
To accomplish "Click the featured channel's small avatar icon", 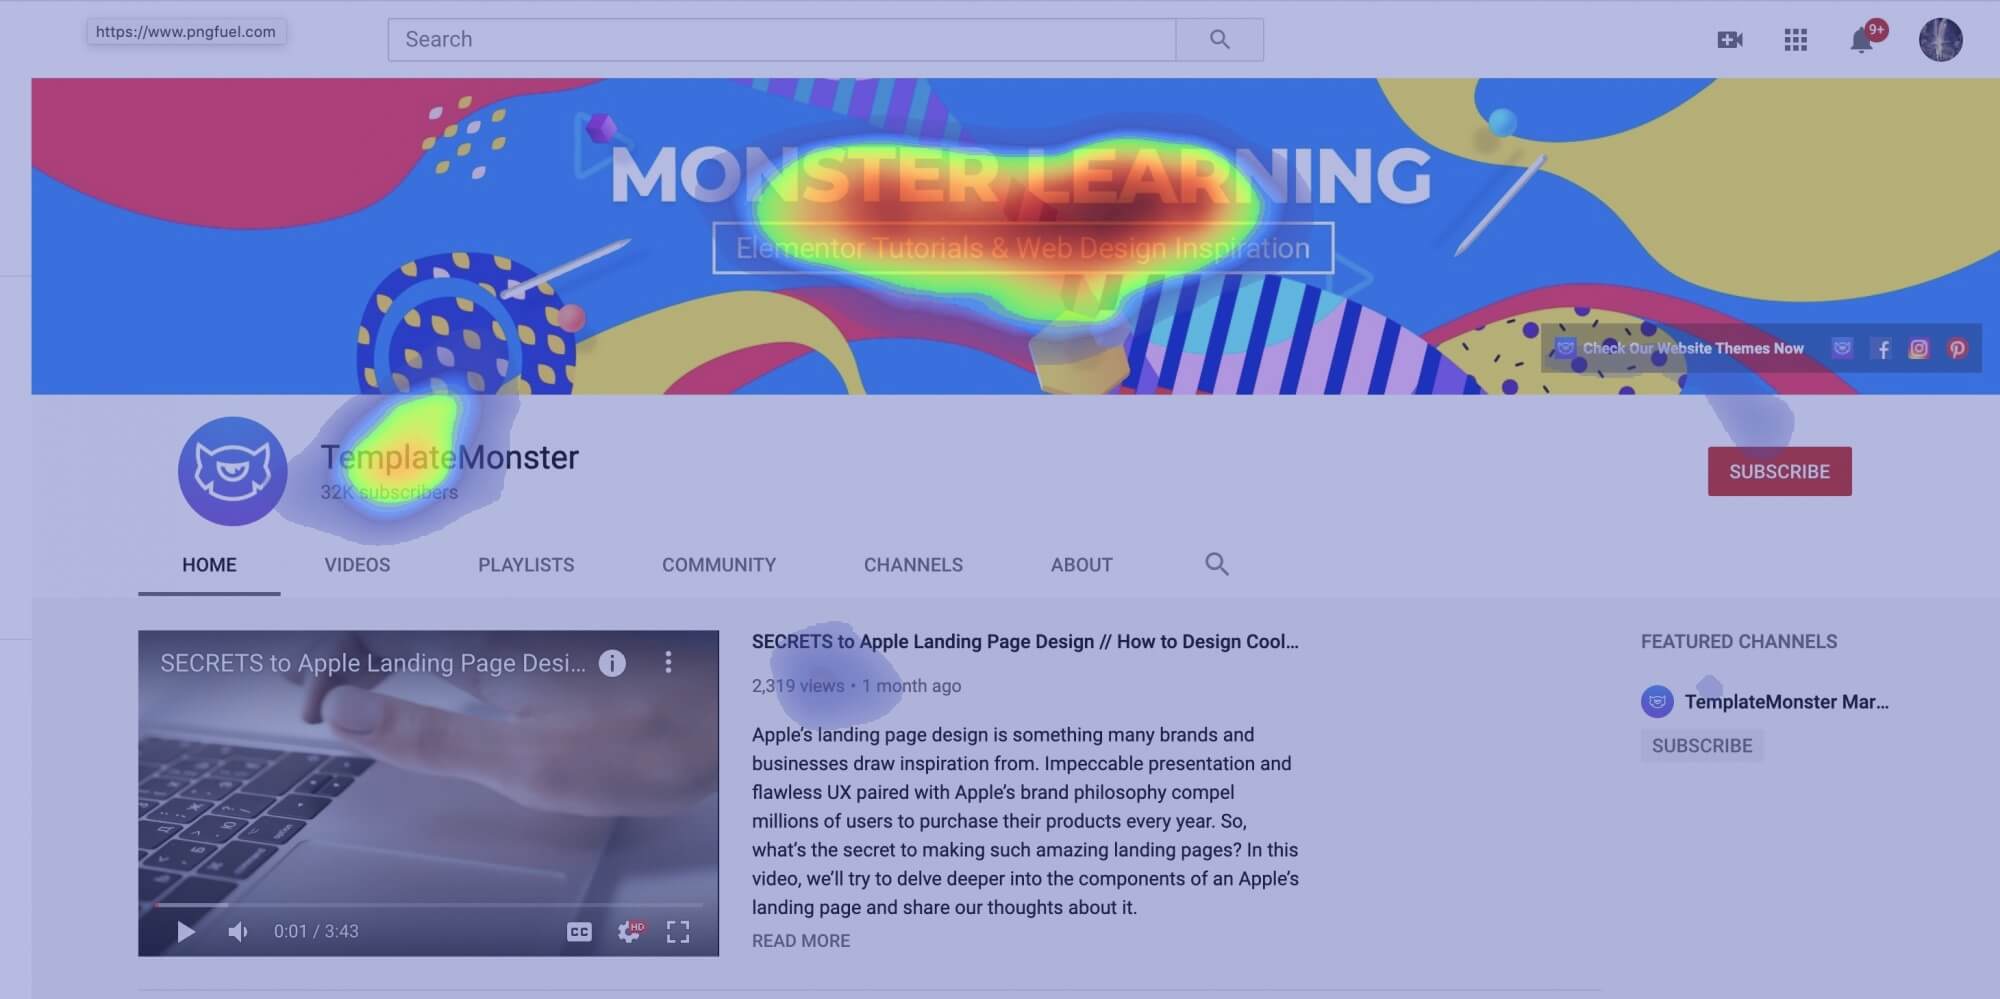I will [1657, 702].
